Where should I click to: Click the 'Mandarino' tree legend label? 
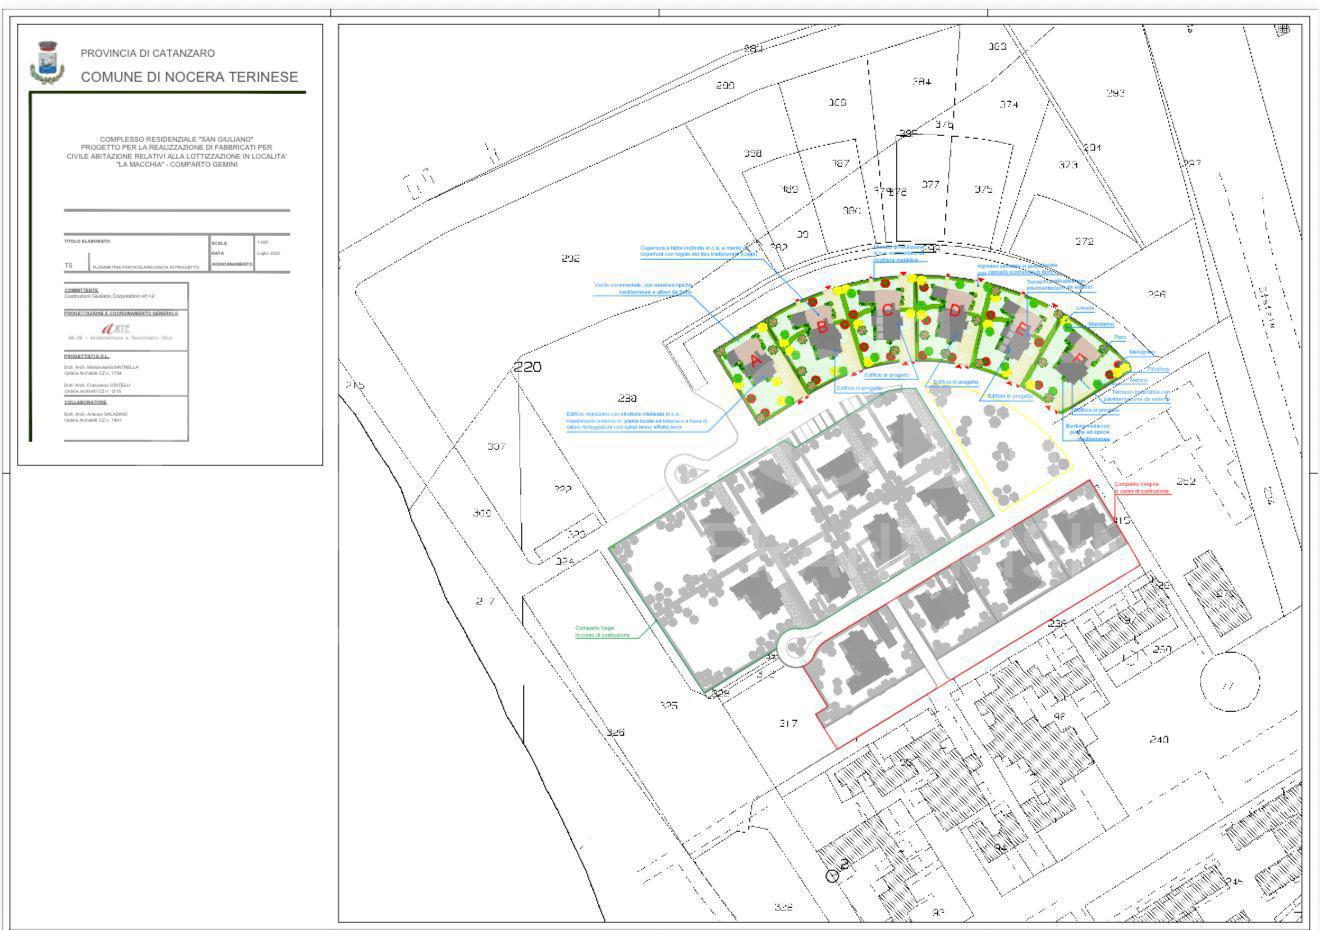[x=1101, y=324]
